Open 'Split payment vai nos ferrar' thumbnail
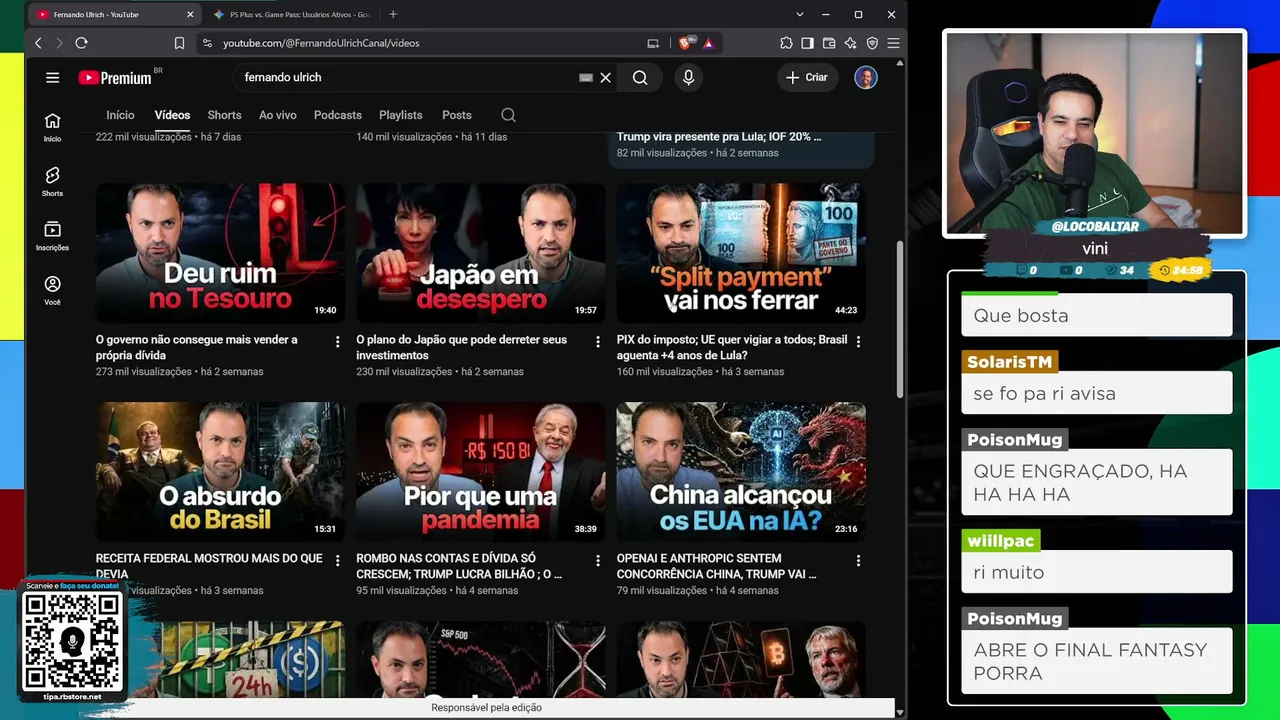The height and width of the screenshot is (720, 1280). pos(741,252)
